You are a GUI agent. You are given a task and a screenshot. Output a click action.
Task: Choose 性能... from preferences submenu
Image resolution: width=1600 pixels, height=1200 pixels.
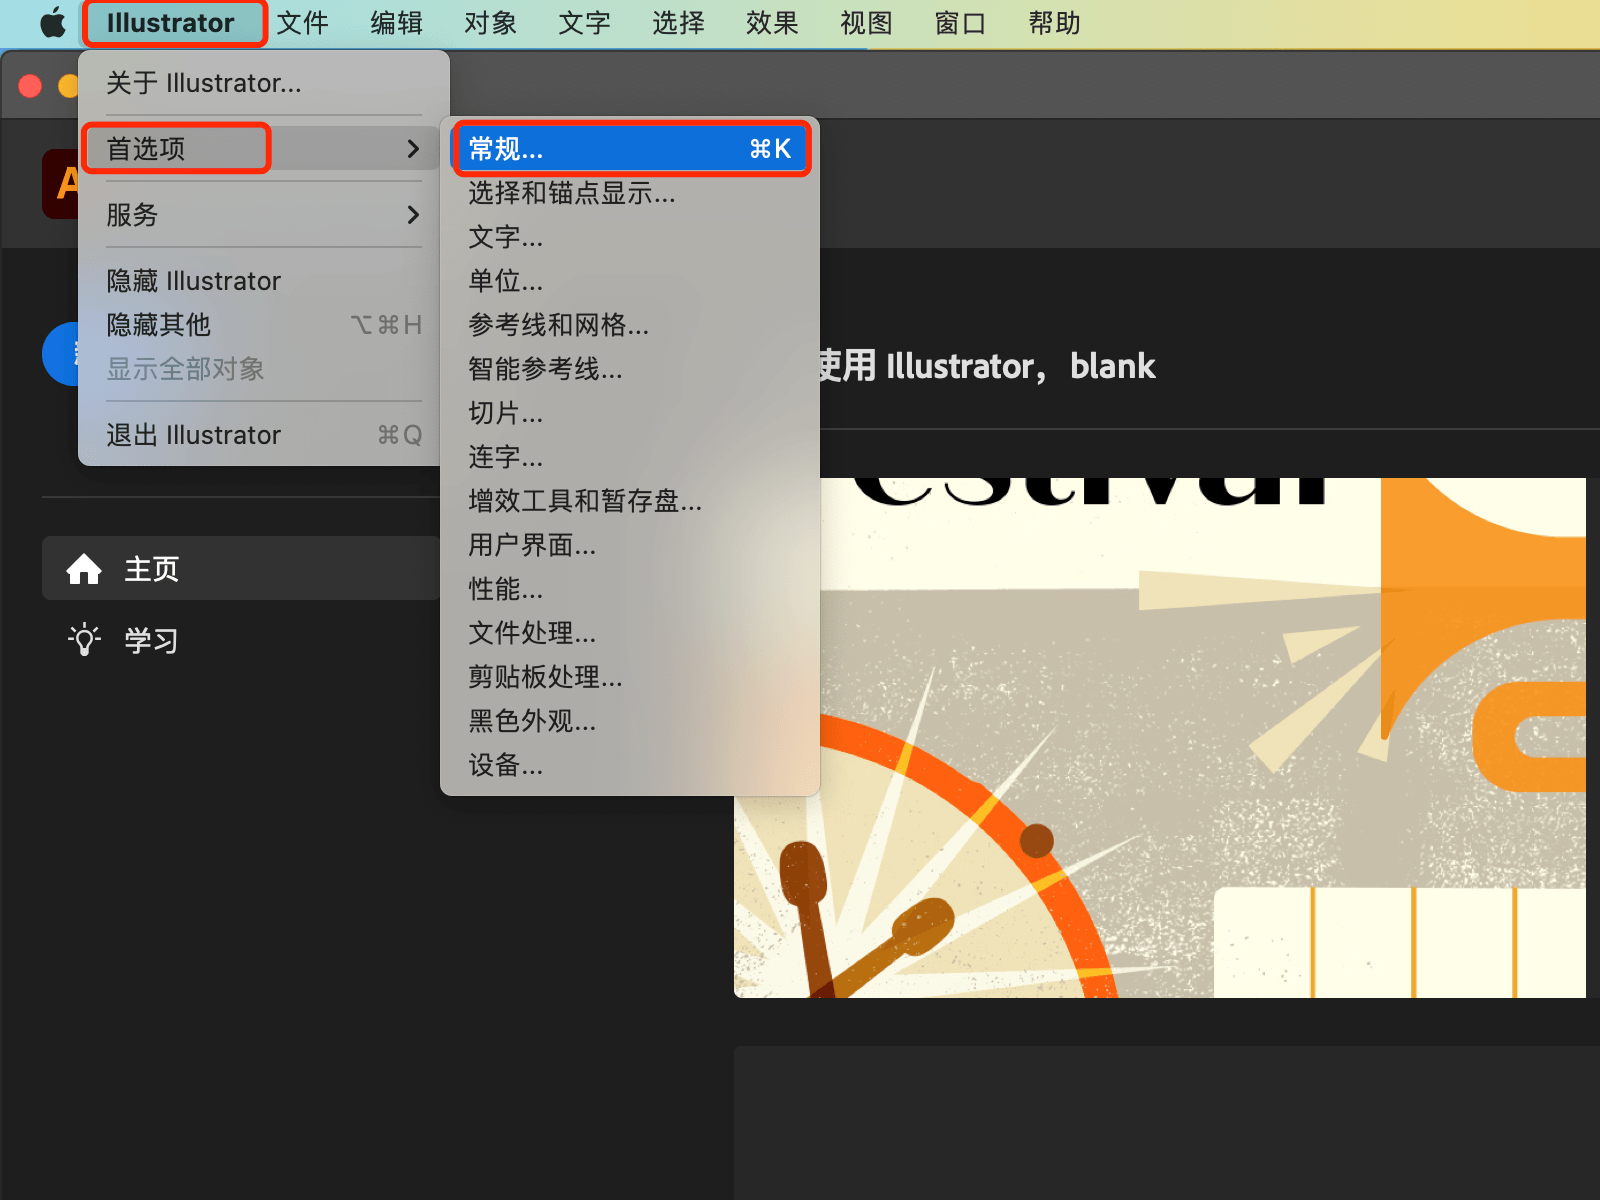tap(506, 589)
